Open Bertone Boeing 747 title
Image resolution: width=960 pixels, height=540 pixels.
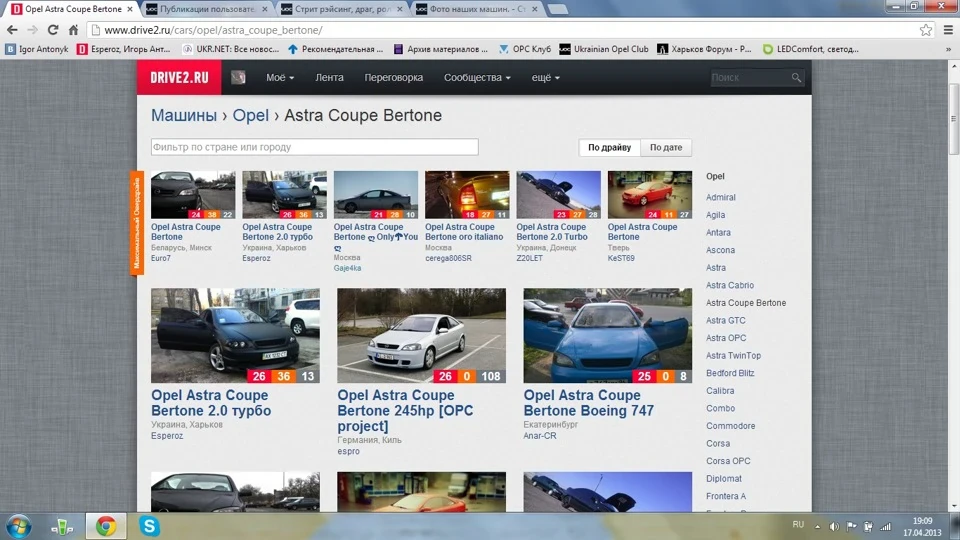pyautogui.click(x=588, y=403)
